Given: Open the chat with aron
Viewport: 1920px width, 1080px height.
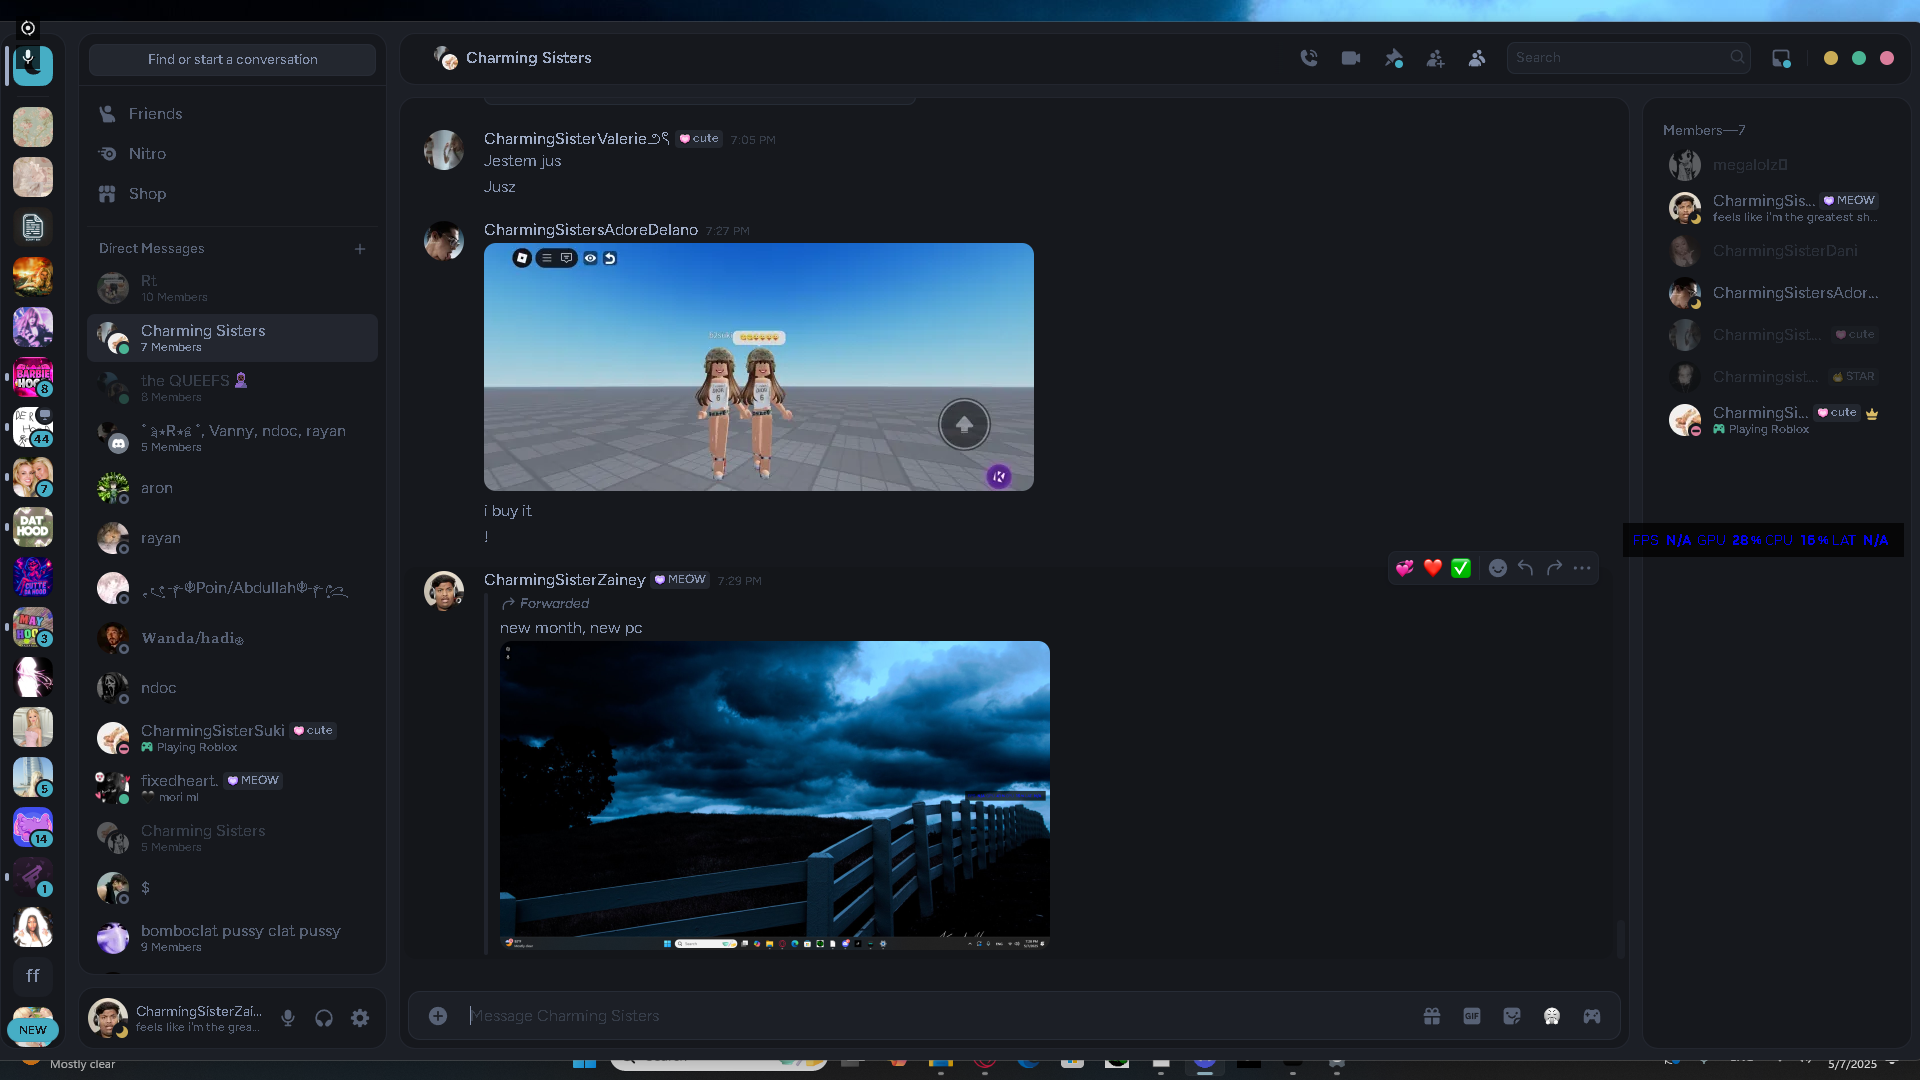Looking at the screenshot, I should [x=157, y=488].
